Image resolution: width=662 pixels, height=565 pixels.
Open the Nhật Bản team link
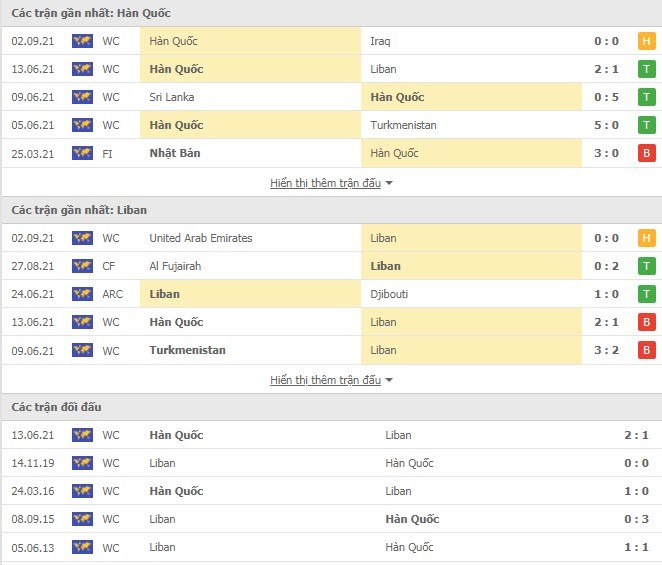[x=175, y=153]
